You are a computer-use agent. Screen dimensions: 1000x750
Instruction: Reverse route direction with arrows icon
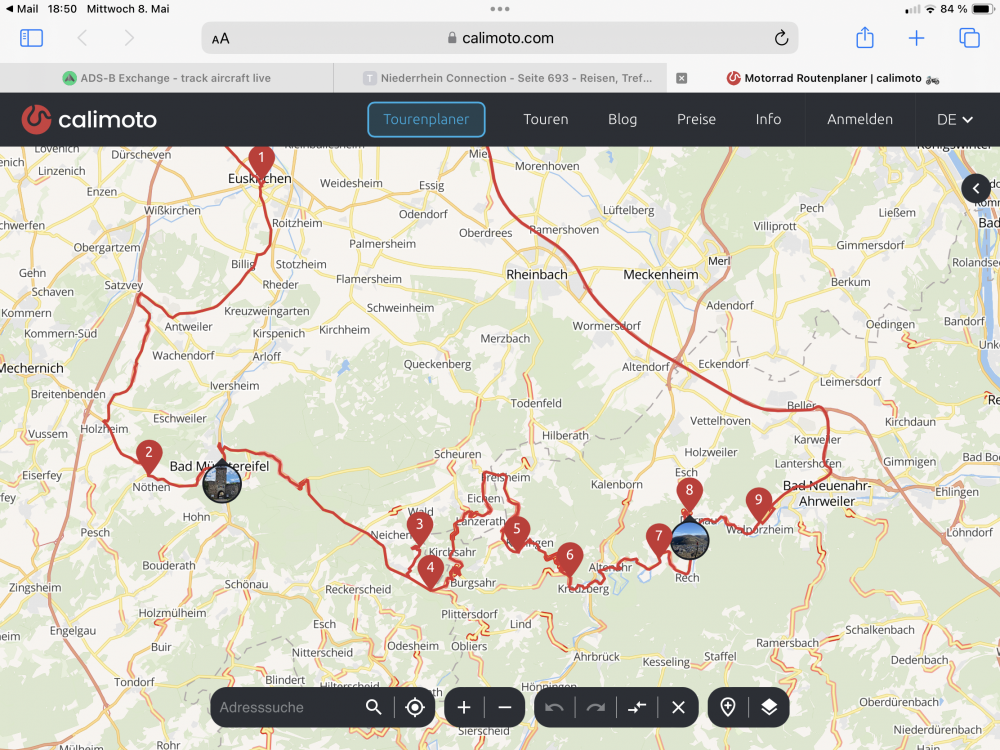pyautogui.click(x=637, y=707)
